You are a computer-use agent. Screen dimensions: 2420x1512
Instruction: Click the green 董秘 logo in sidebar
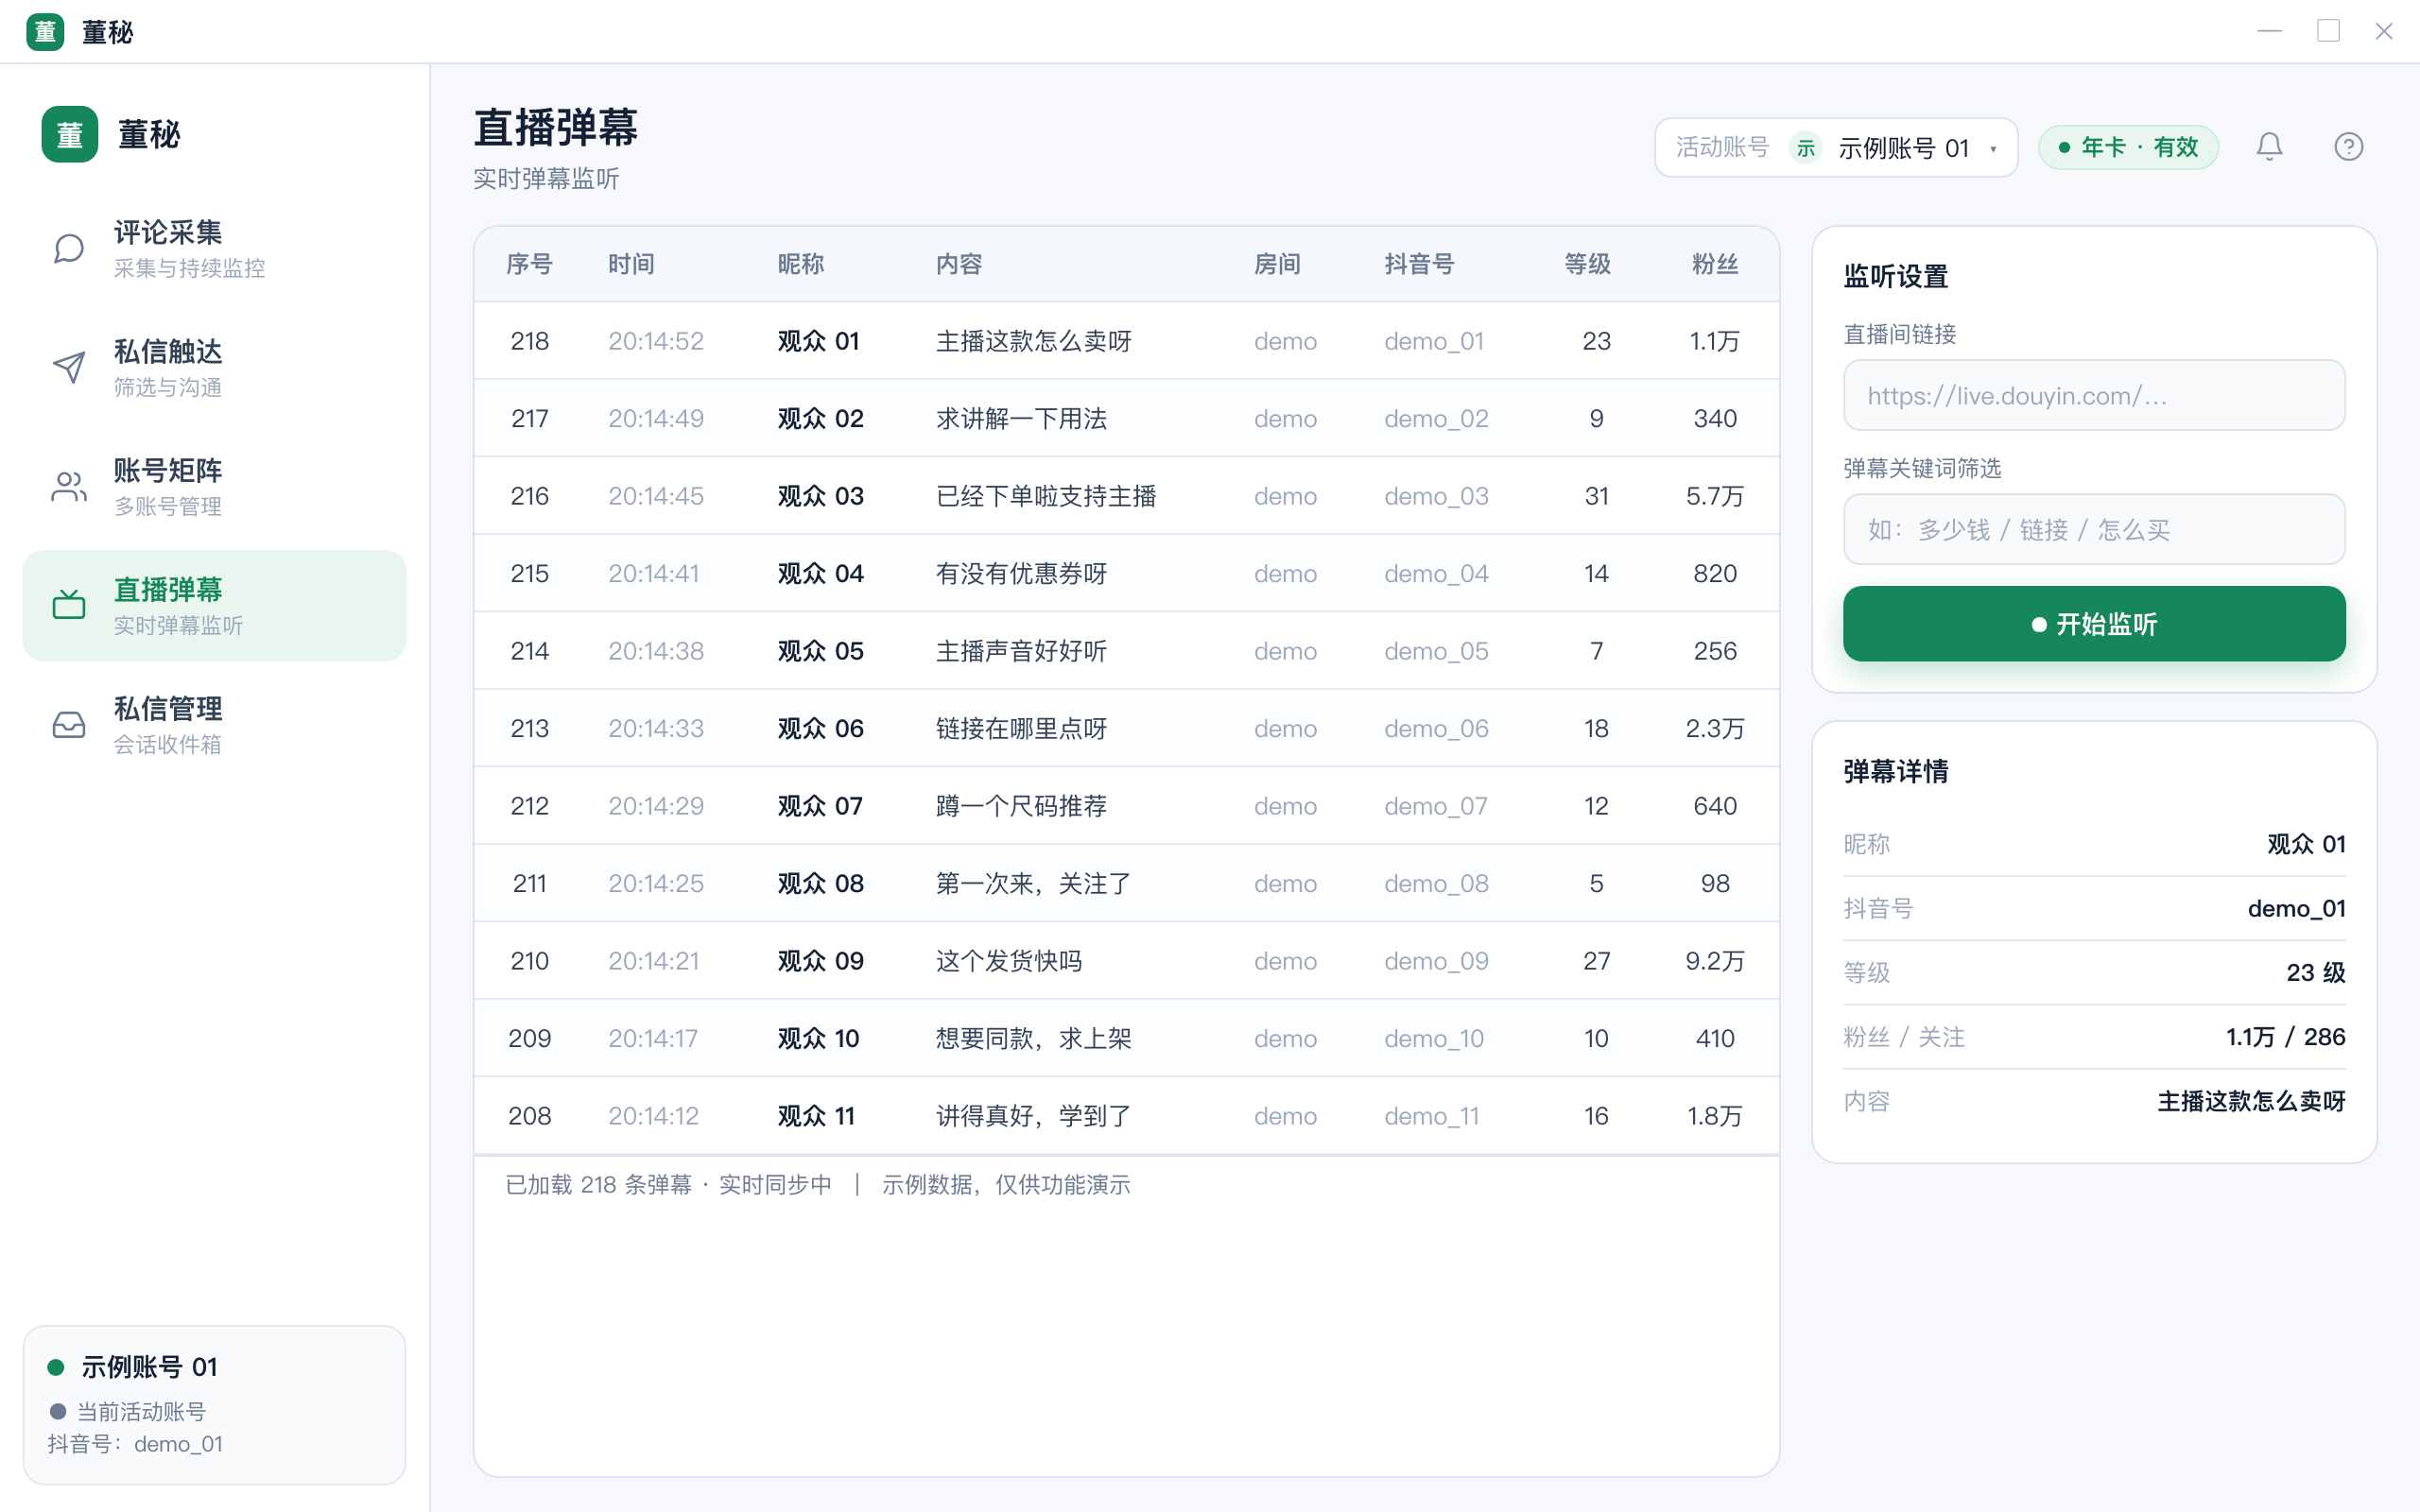point(70,134)
